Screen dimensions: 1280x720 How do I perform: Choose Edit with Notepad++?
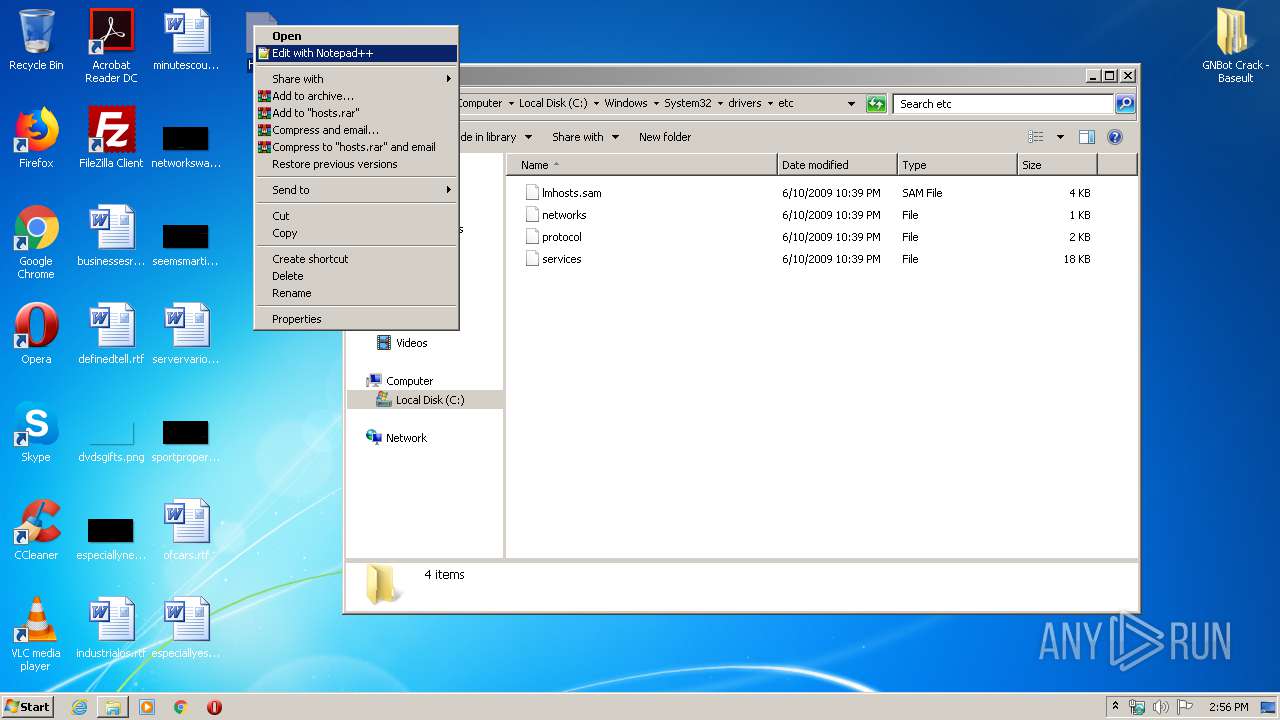coord(356,53)
